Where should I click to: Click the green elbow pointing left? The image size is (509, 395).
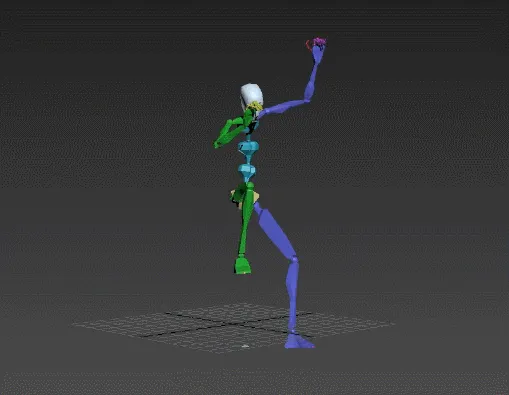217,144
